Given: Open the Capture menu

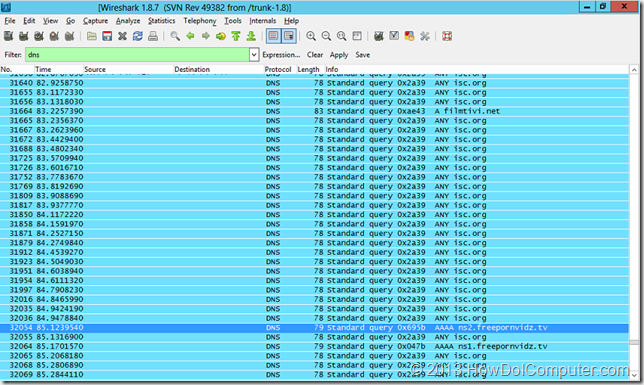Looking at the screenshot, I should (x=95, y=21).
